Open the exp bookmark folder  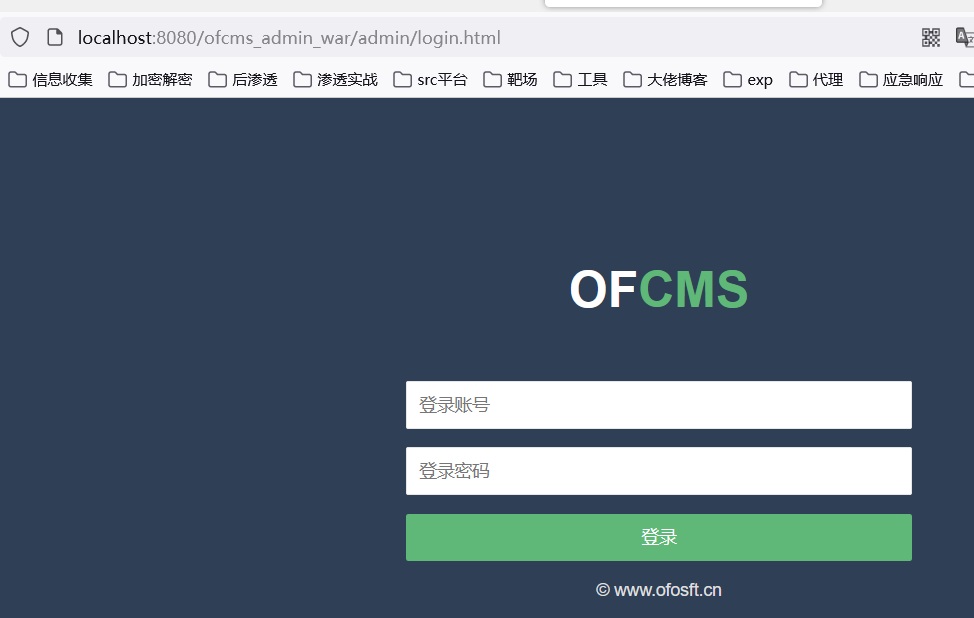[748, 80]
